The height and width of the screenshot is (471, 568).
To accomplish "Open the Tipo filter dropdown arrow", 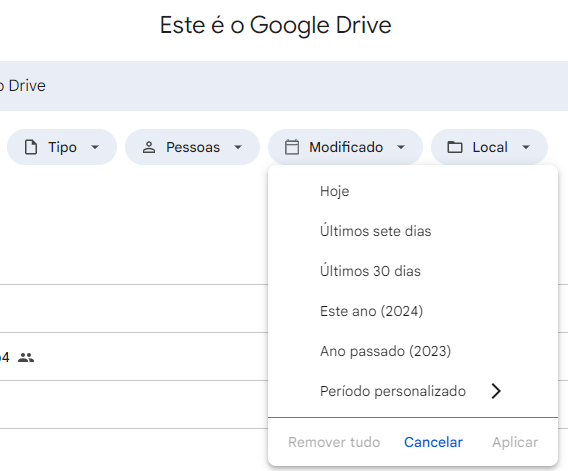I will coord(95,147).
